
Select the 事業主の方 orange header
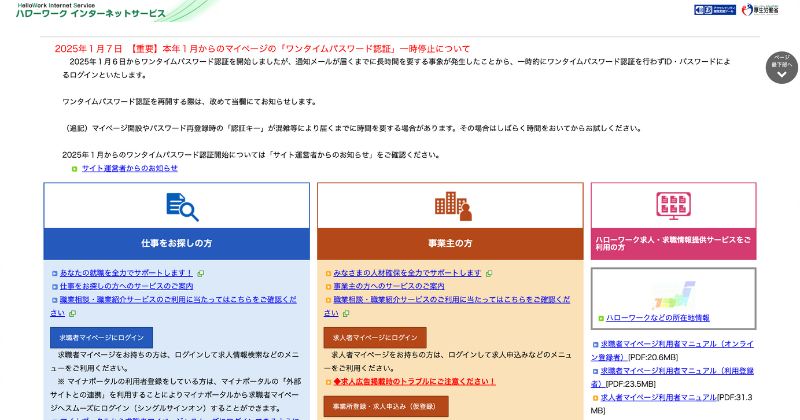[450, 243]
